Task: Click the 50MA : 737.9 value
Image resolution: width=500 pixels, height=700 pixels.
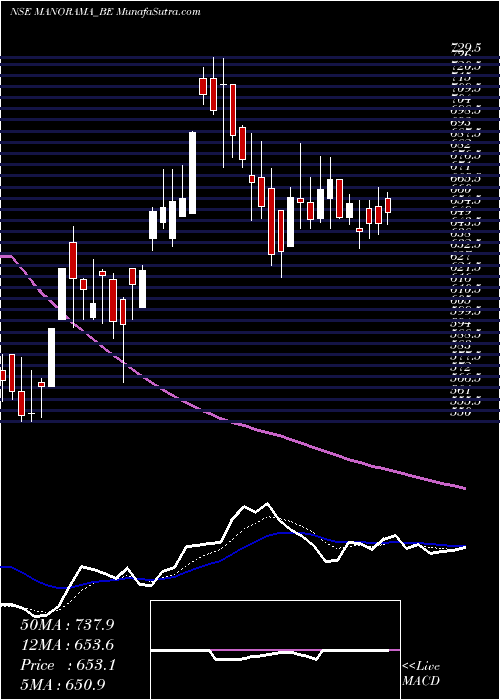Action: coord(67,624)
